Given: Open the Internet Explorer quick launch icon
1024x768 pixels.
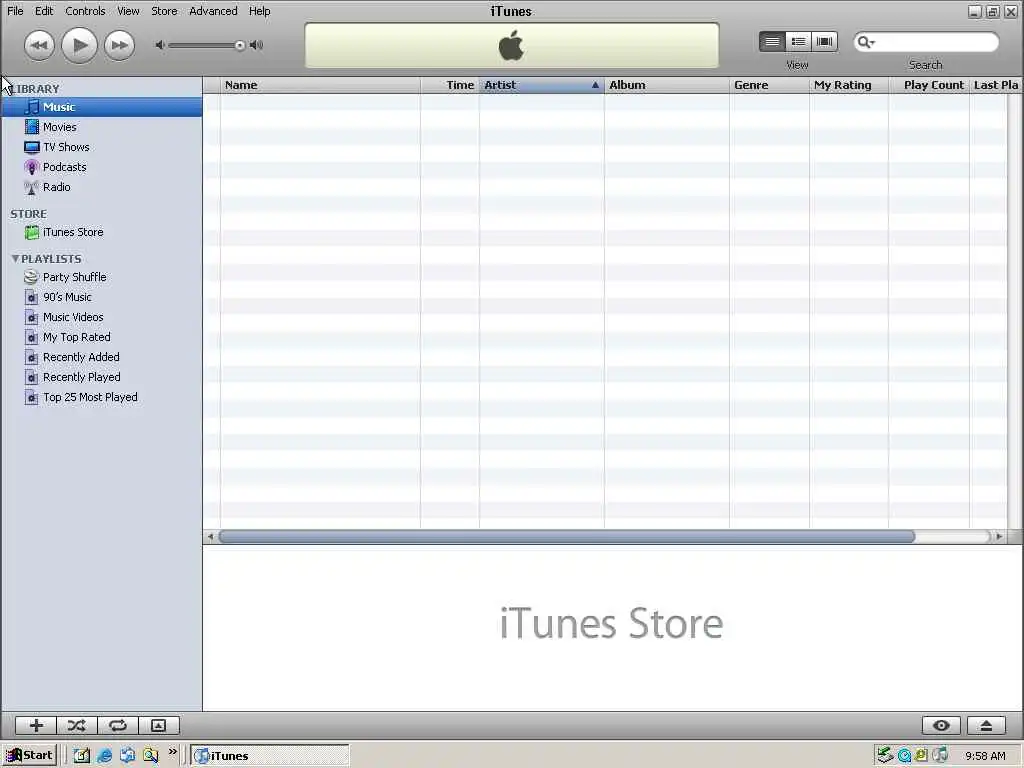Looking at the screenshot, I should [104, 756].
